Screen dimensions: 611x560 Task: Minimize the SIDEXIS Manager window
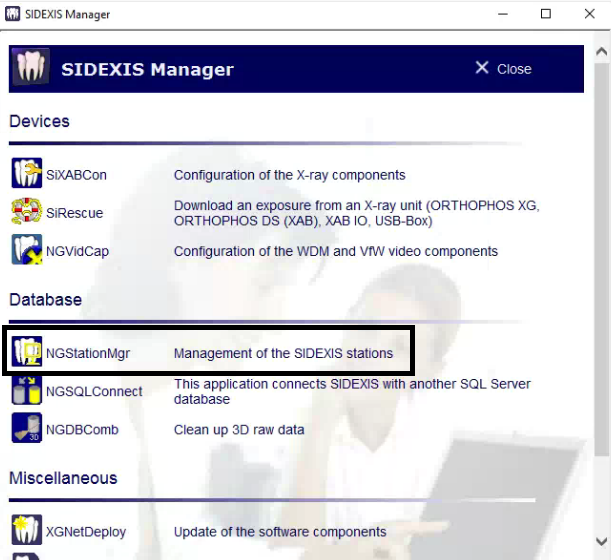coord(503,14)
